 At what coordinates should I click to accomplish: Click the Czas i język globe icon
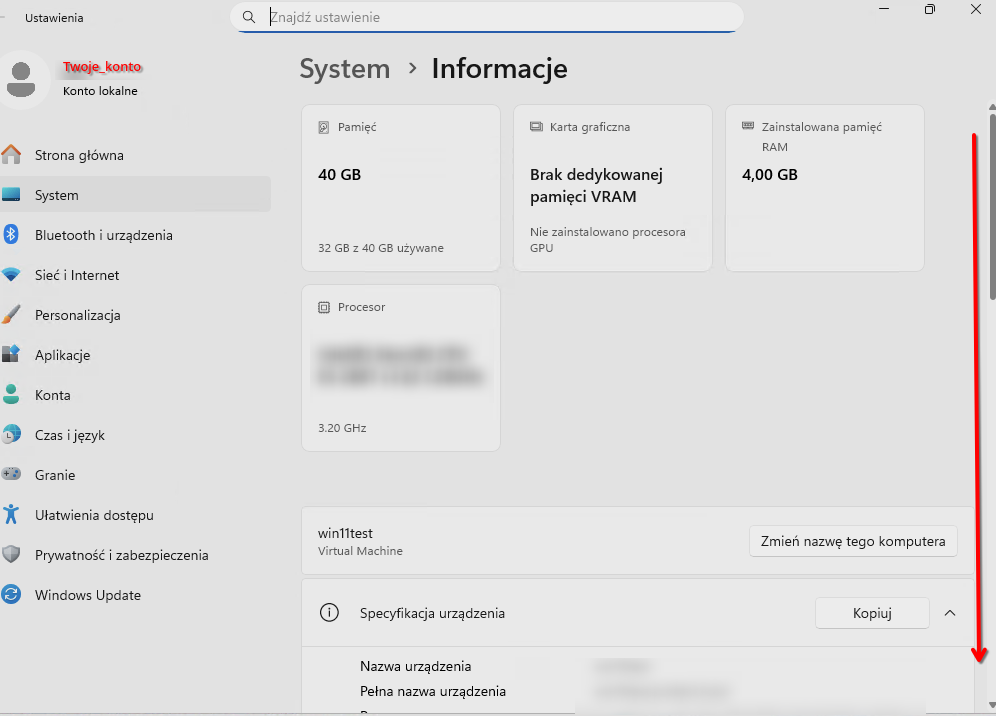click(11, 435)
